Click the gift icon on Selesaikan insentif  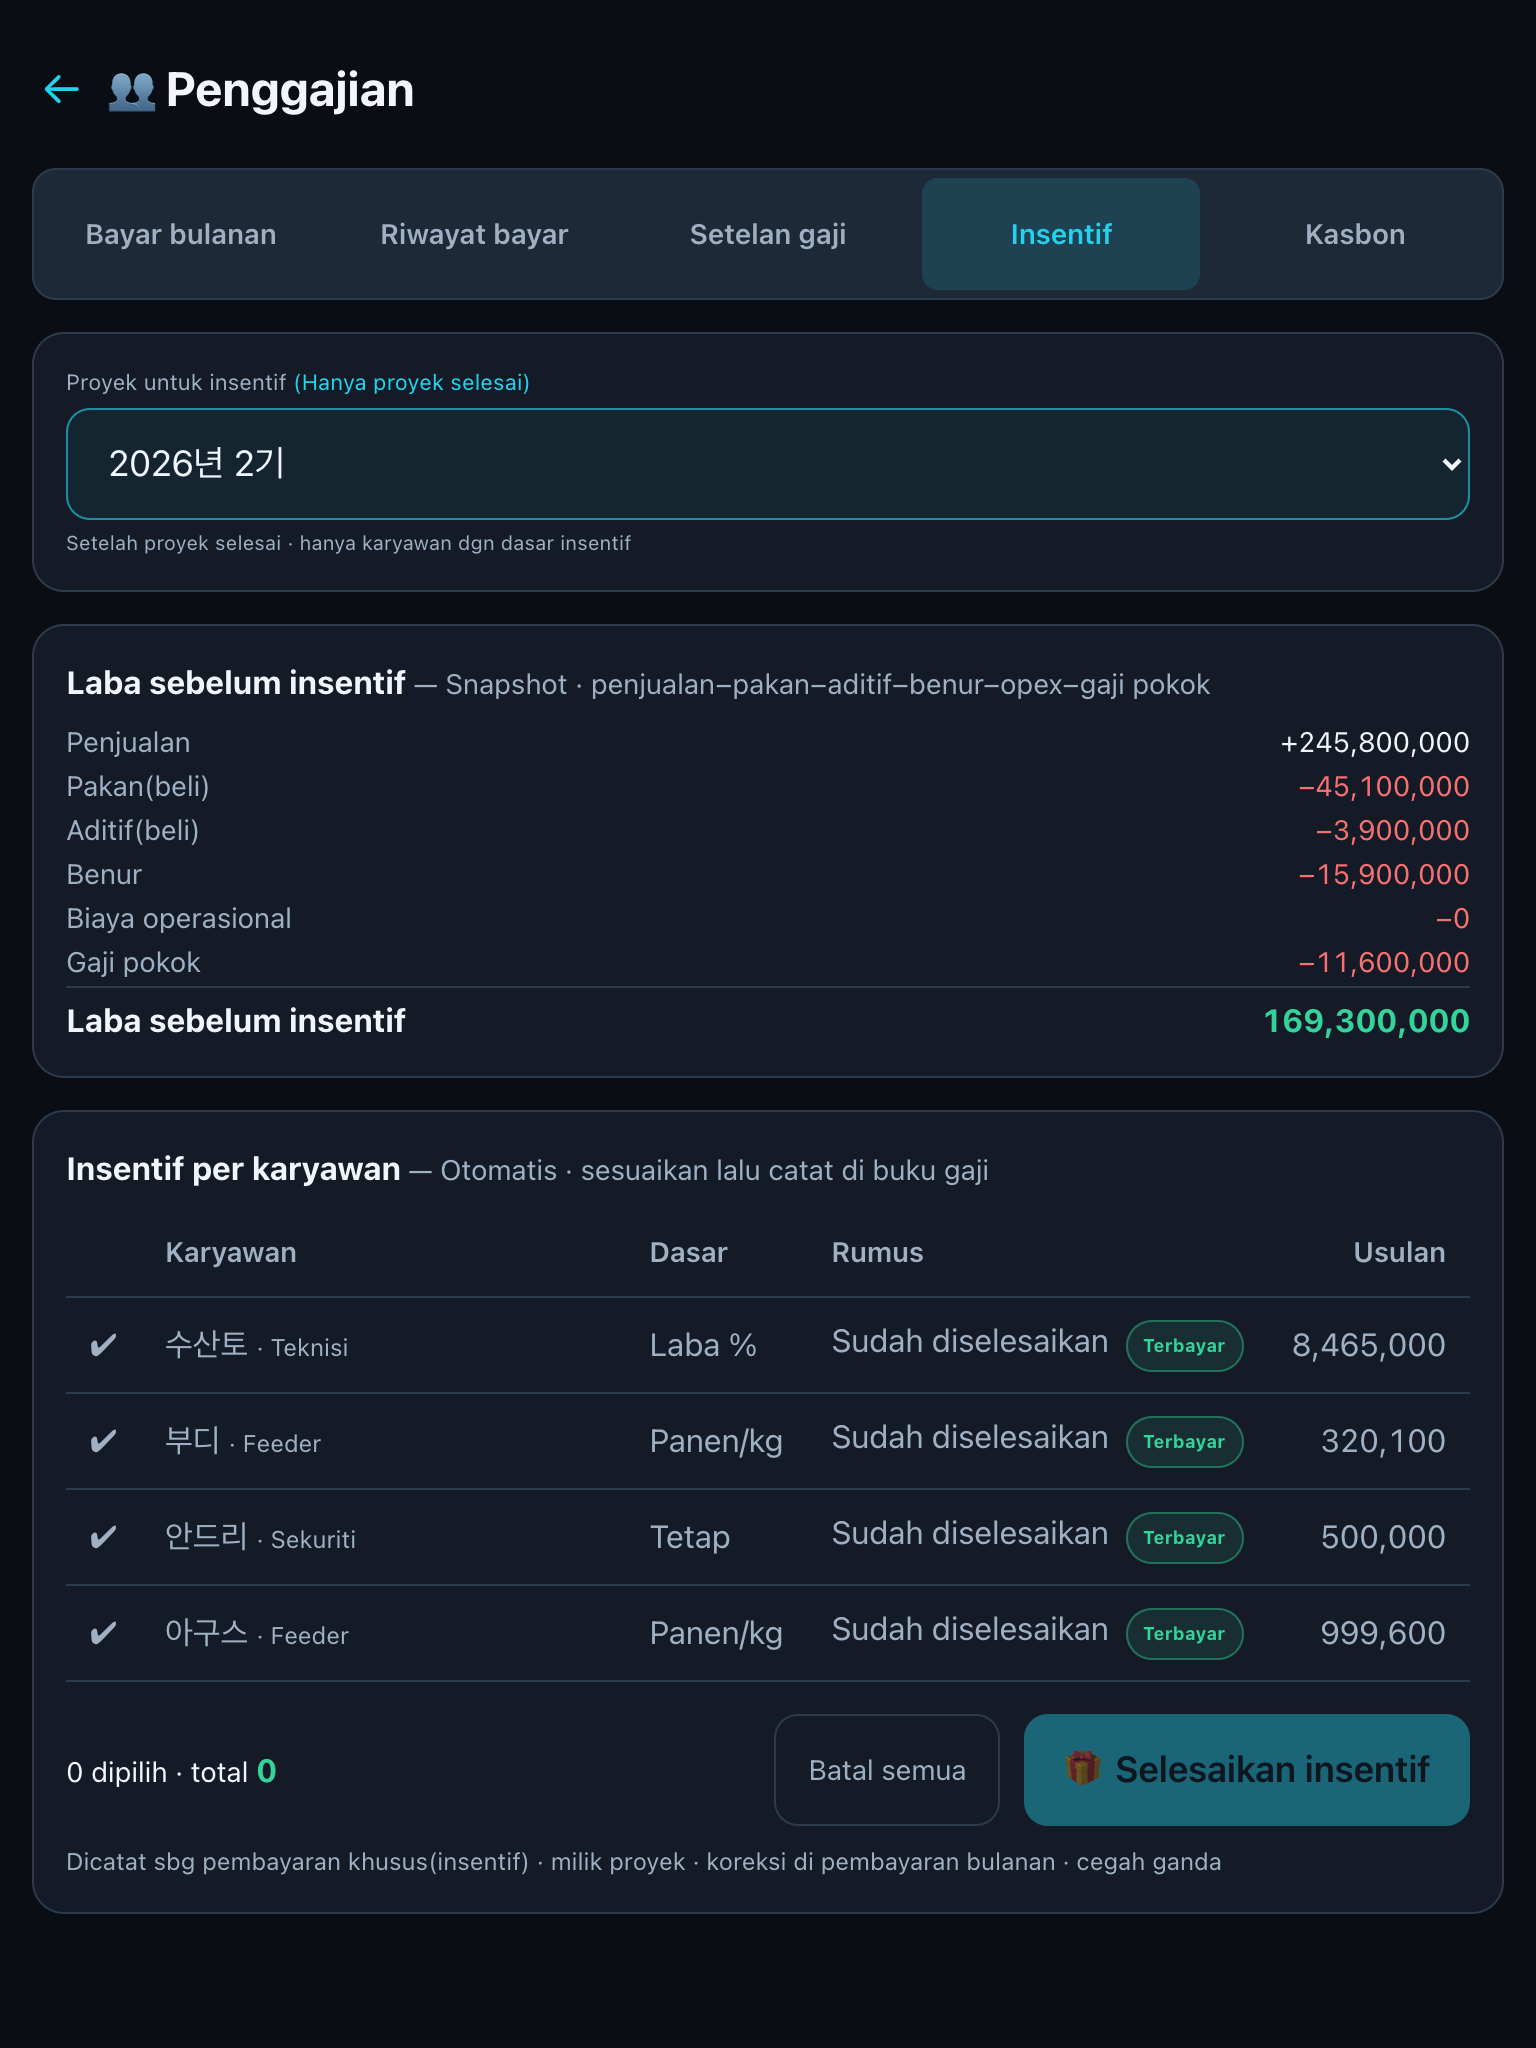tap(1083, 1768)
